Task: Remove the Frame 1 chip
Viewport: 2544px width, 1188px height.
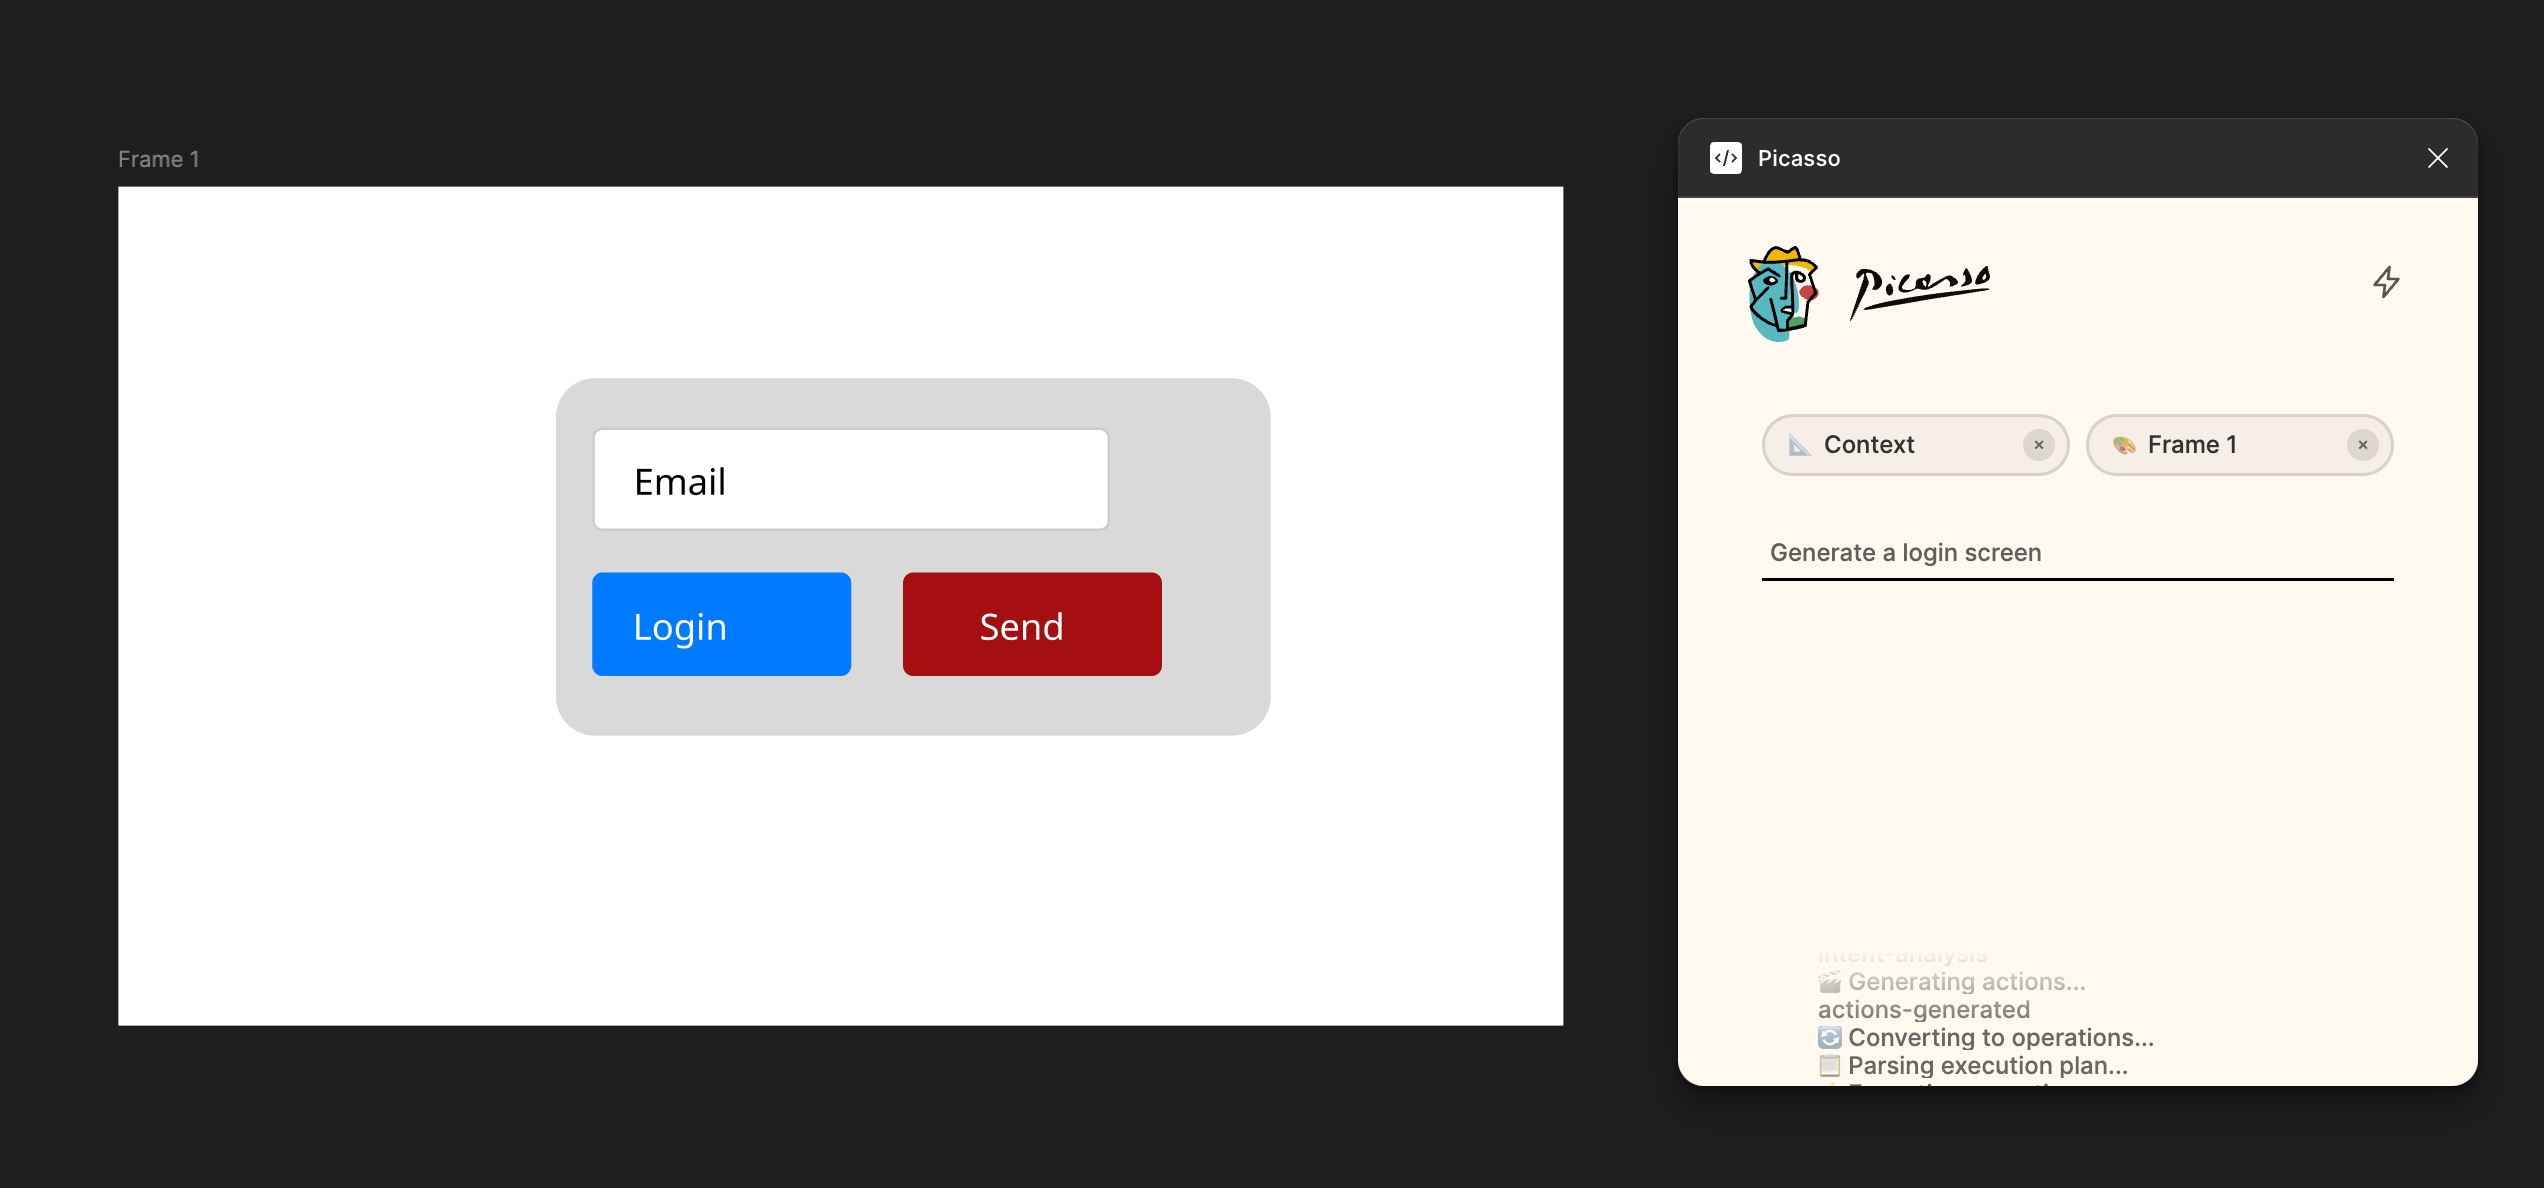Action: point(2362,445)
